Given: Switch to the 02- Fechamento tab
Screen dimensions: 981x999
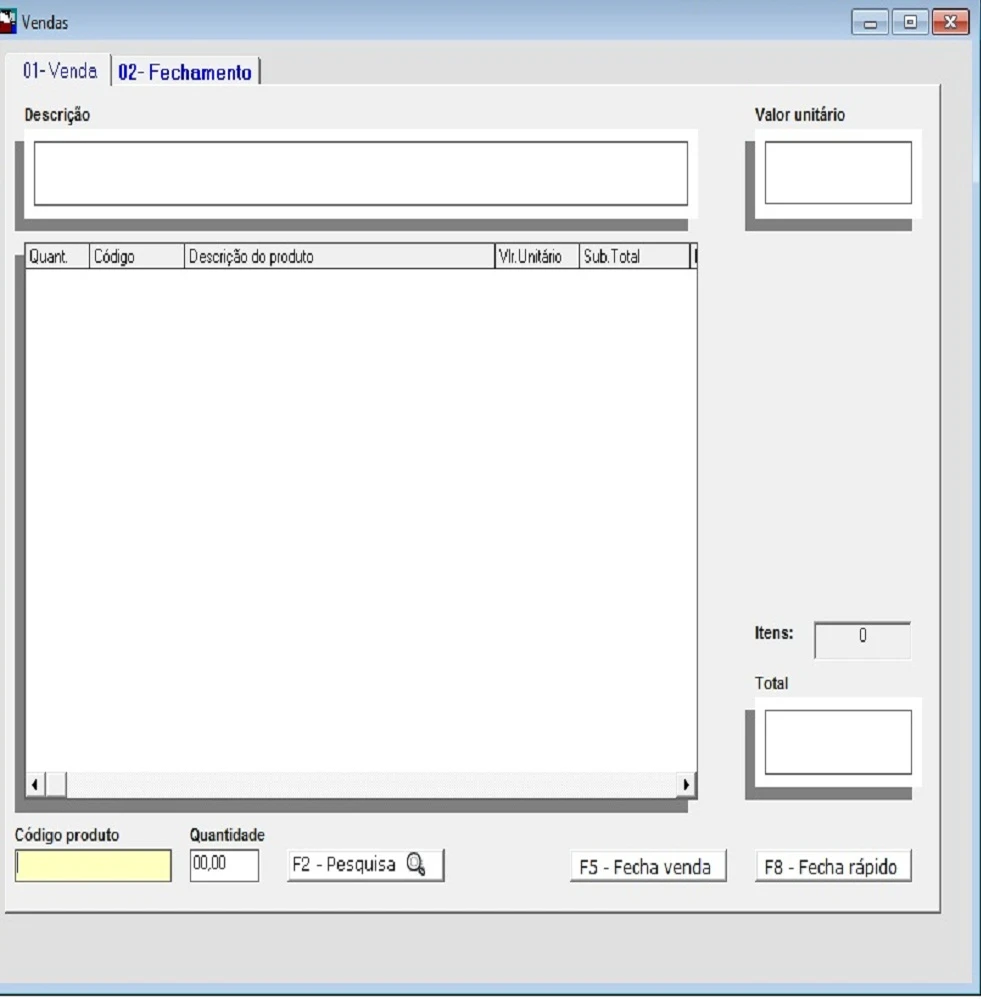Looking at the screenshot, I should [x=185, y=72].
